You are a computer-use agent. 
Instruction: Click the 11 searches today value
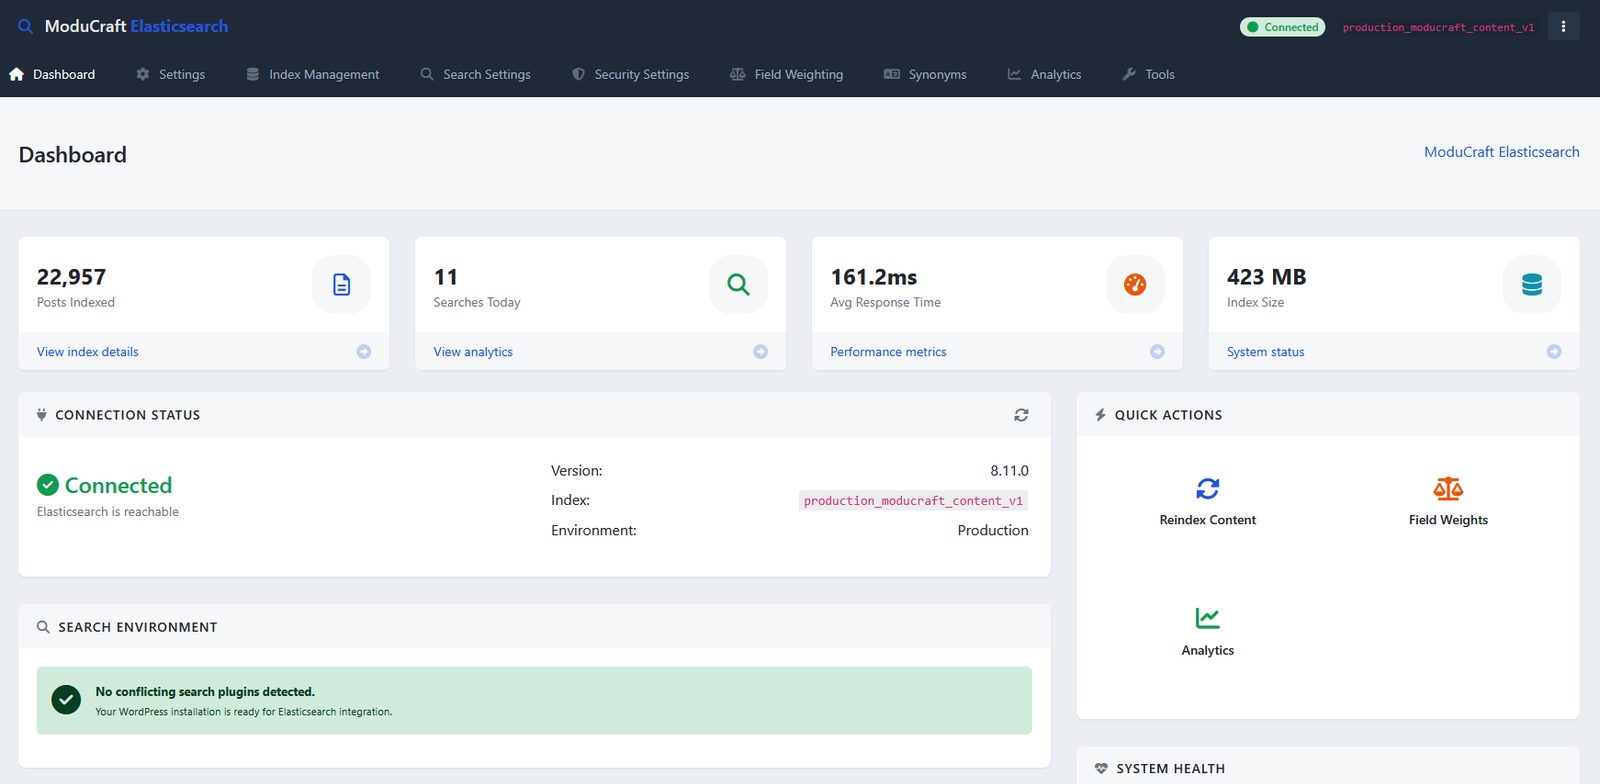(446, 277)
